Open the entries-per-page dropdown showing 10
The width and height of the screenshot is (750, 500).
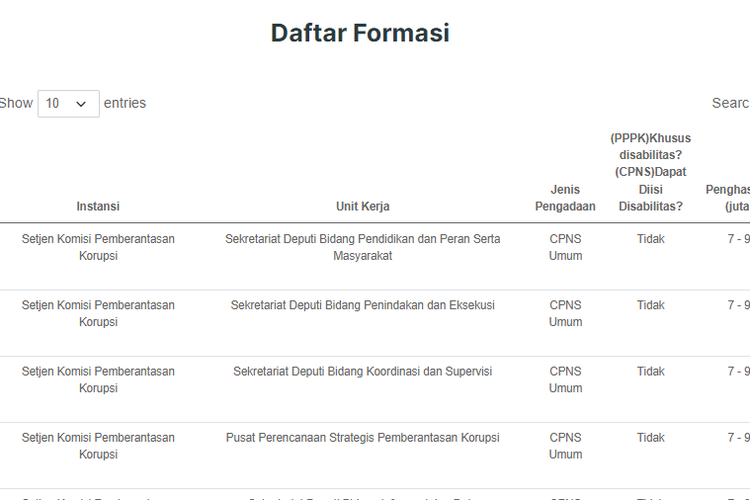[68, 104]
